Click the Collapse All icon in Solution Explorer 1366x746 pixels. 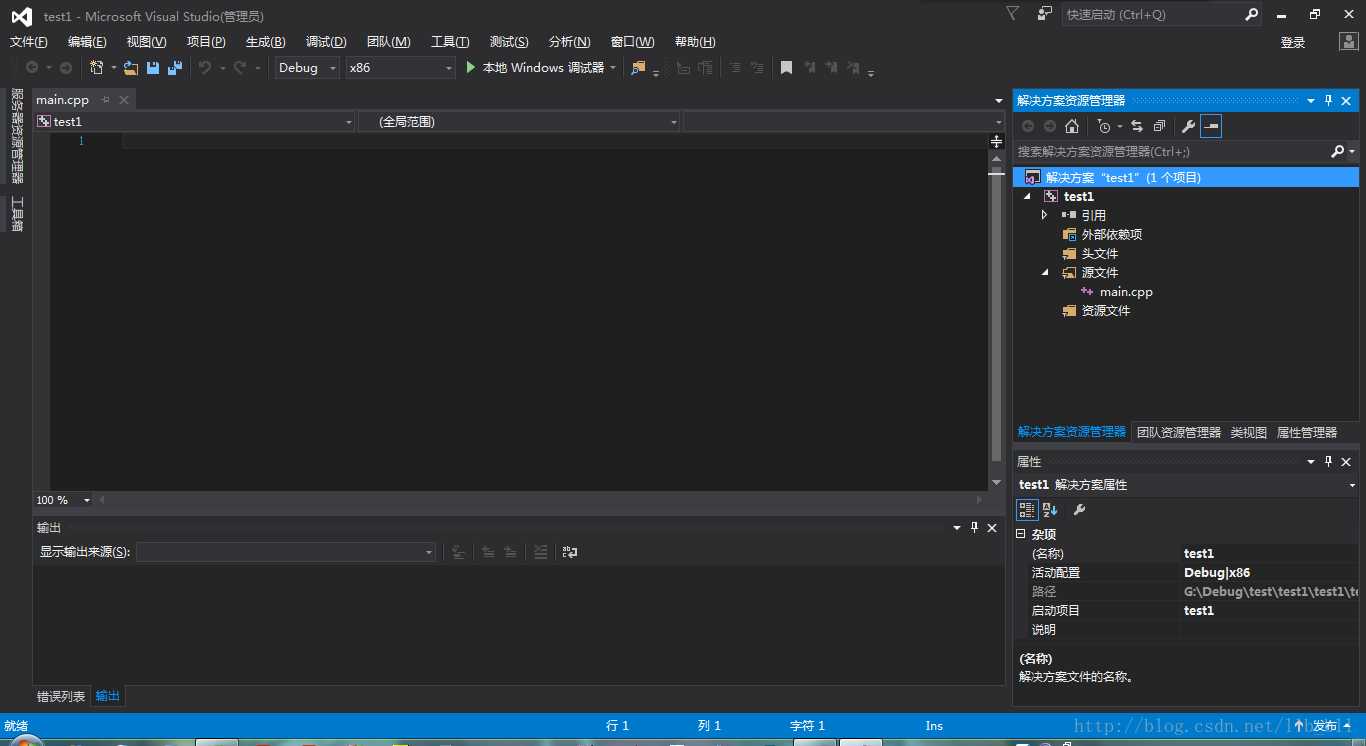pyautogui.click(x=1159, y=126)
